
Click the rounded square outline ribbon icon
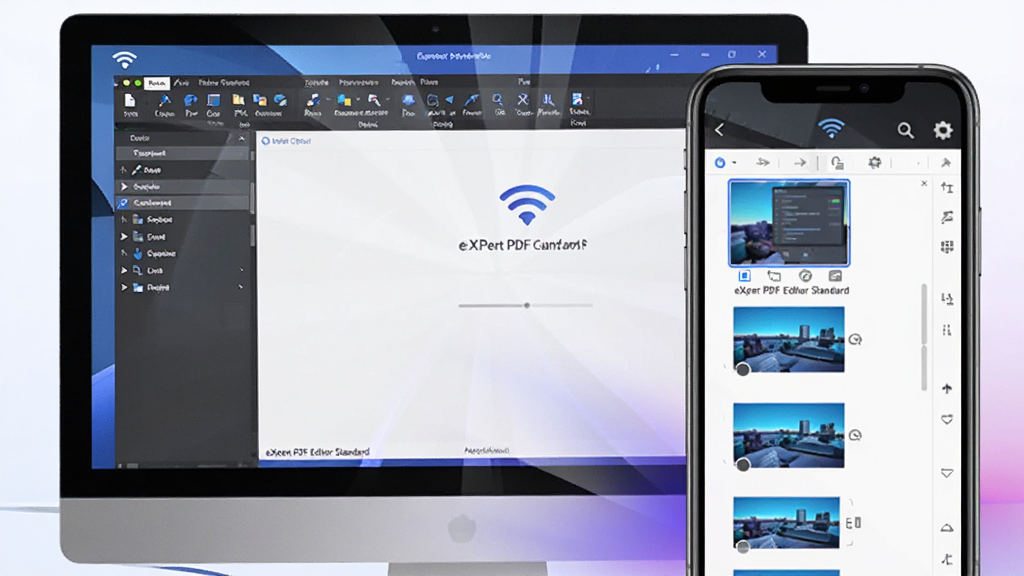[432, 100]
